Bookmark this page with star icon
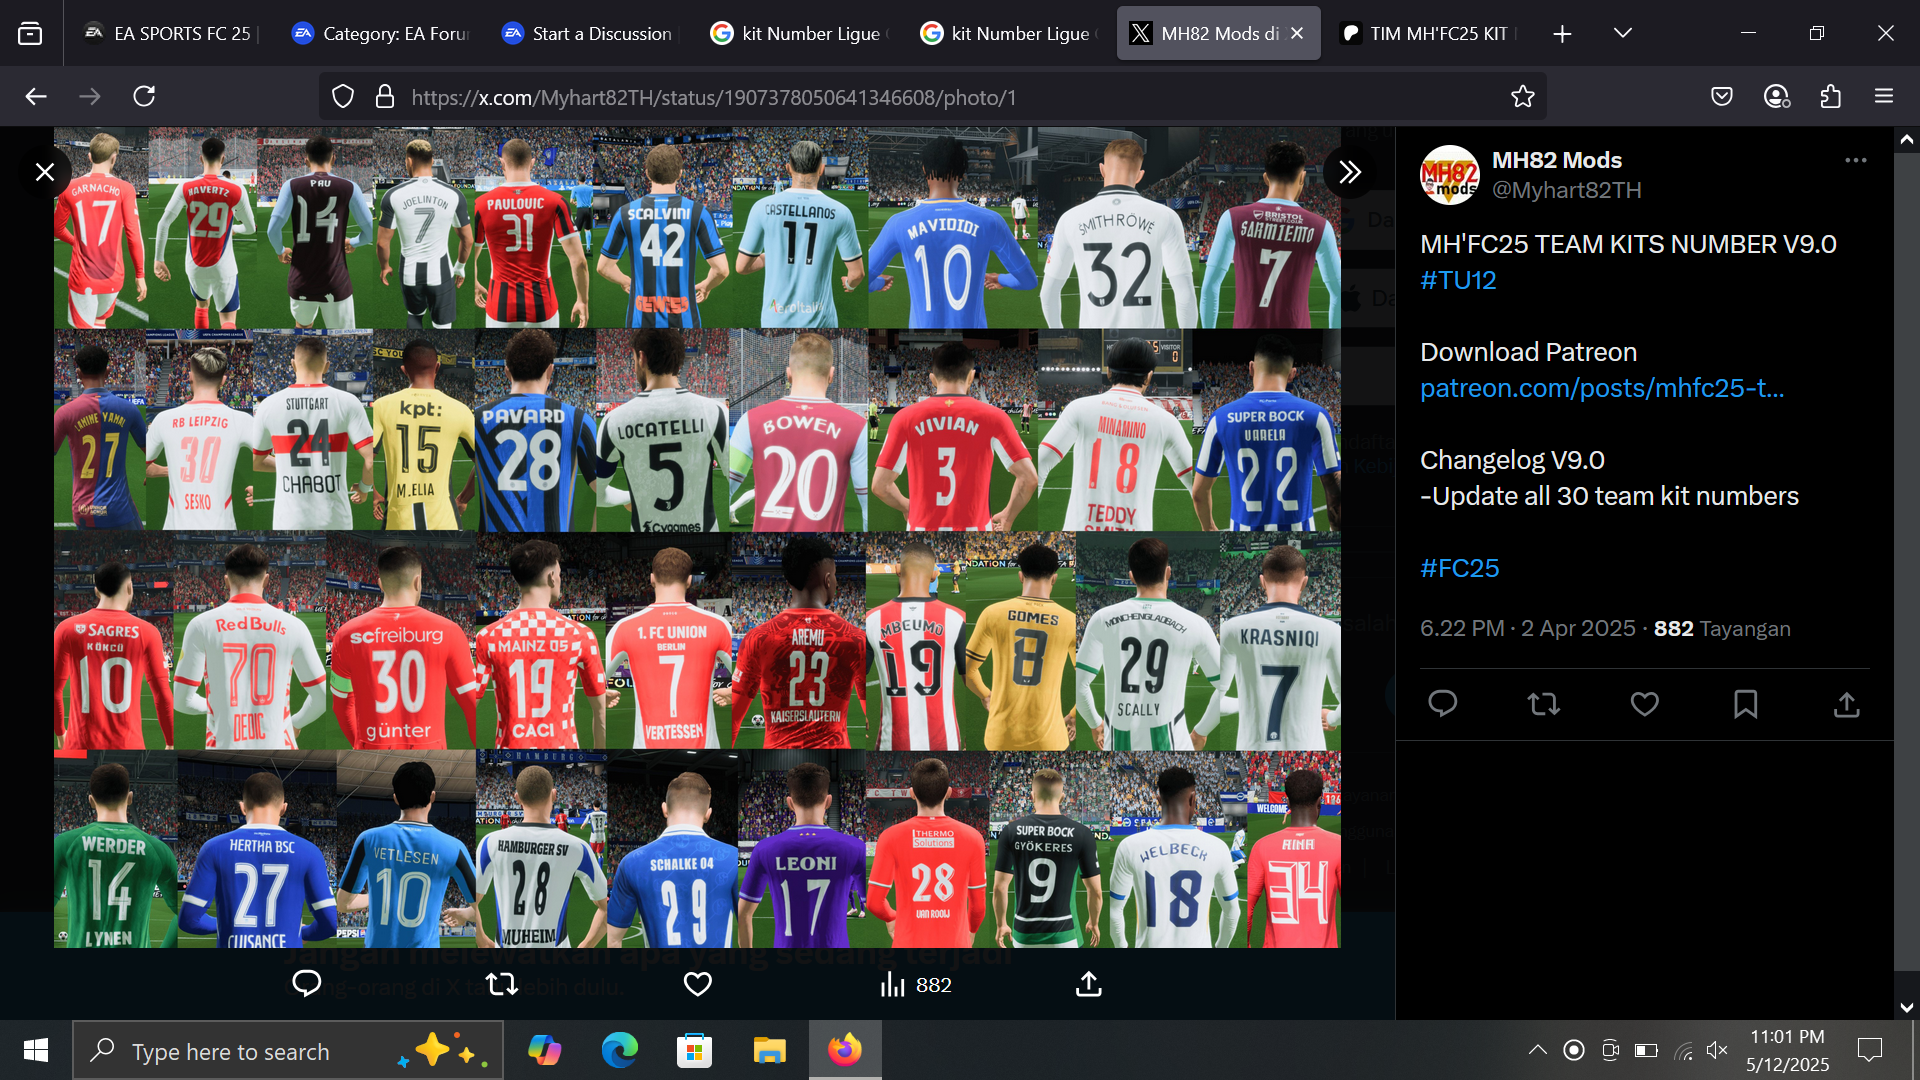Viewport: 1920px width, 1080px height. (1522, 97)
